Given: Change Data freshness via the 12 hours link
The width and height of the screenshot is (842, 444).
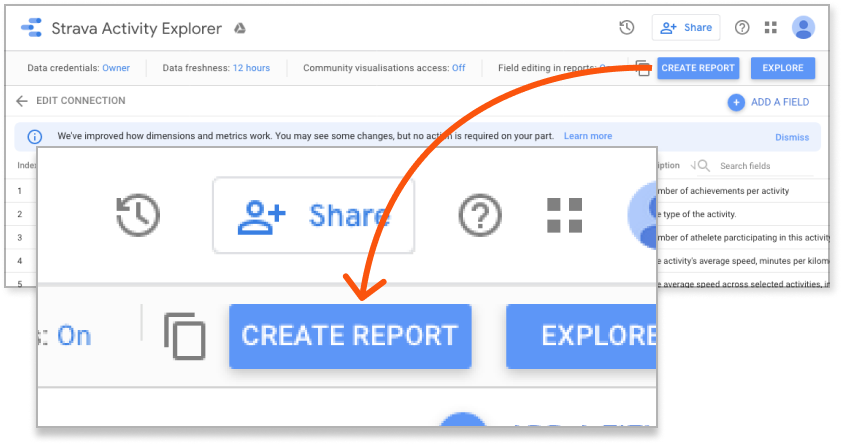Looking at the screenshot, I should tap(251, 68).
